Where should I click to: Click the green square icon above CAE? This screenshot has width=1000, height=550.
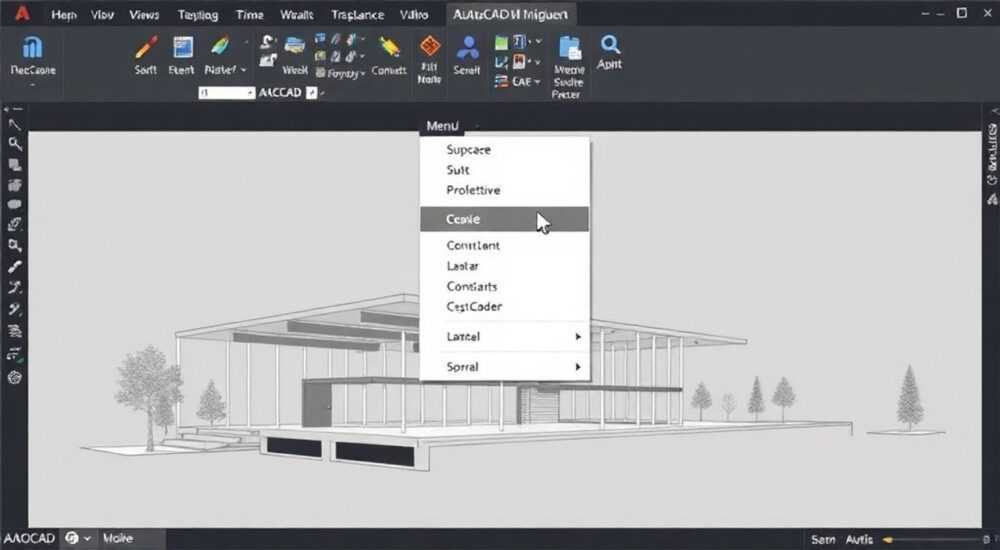(x=501, y=43)
